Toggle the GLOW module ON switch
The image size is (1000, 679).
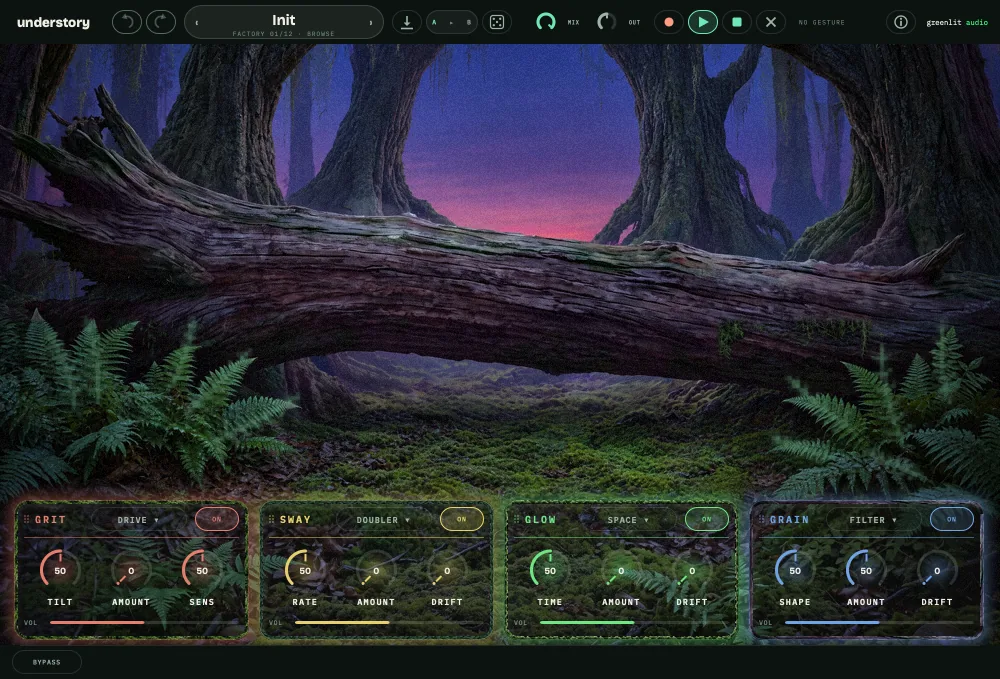coord(707,519)
